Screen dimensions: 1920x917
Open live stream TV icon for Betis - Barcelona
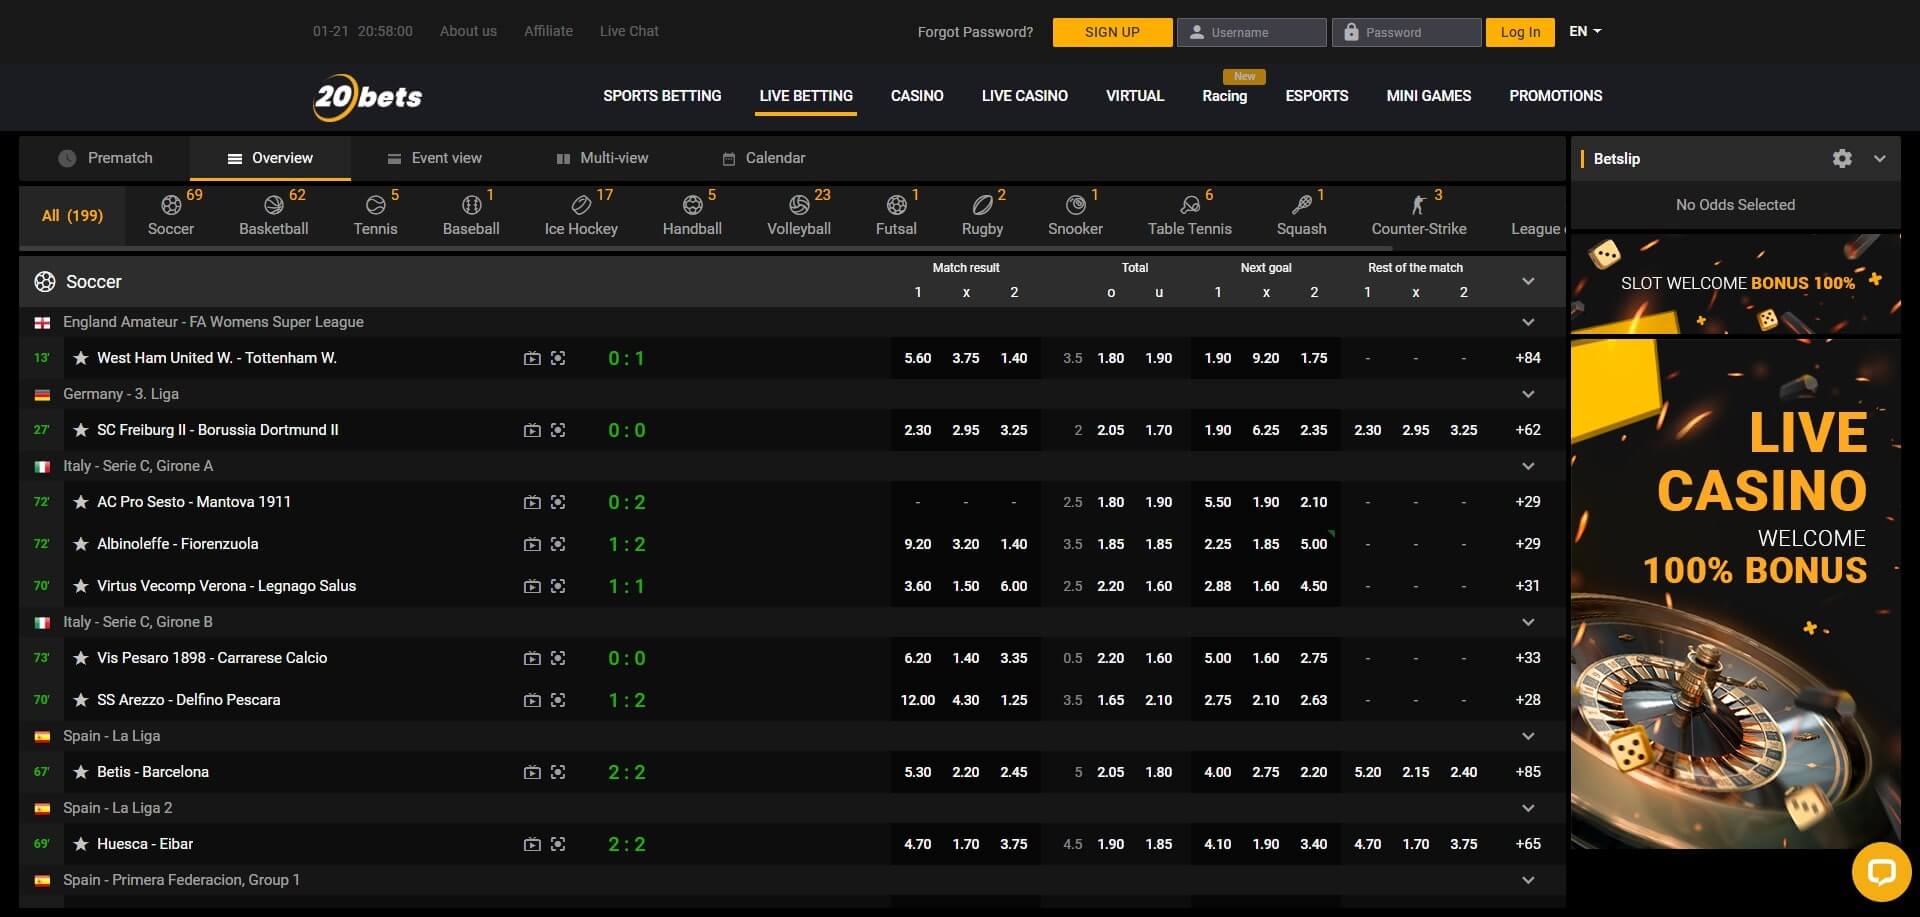pos(532,772)
